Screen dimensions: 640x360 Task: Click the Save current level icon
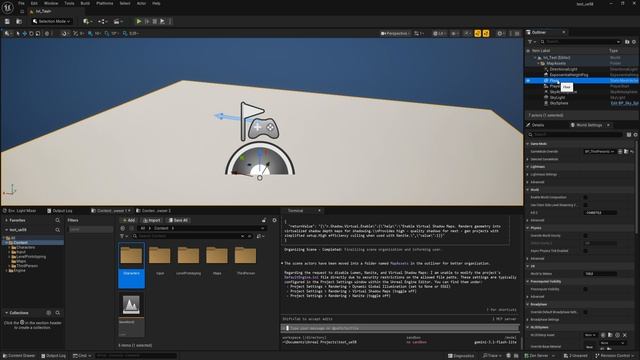[7, 21]
